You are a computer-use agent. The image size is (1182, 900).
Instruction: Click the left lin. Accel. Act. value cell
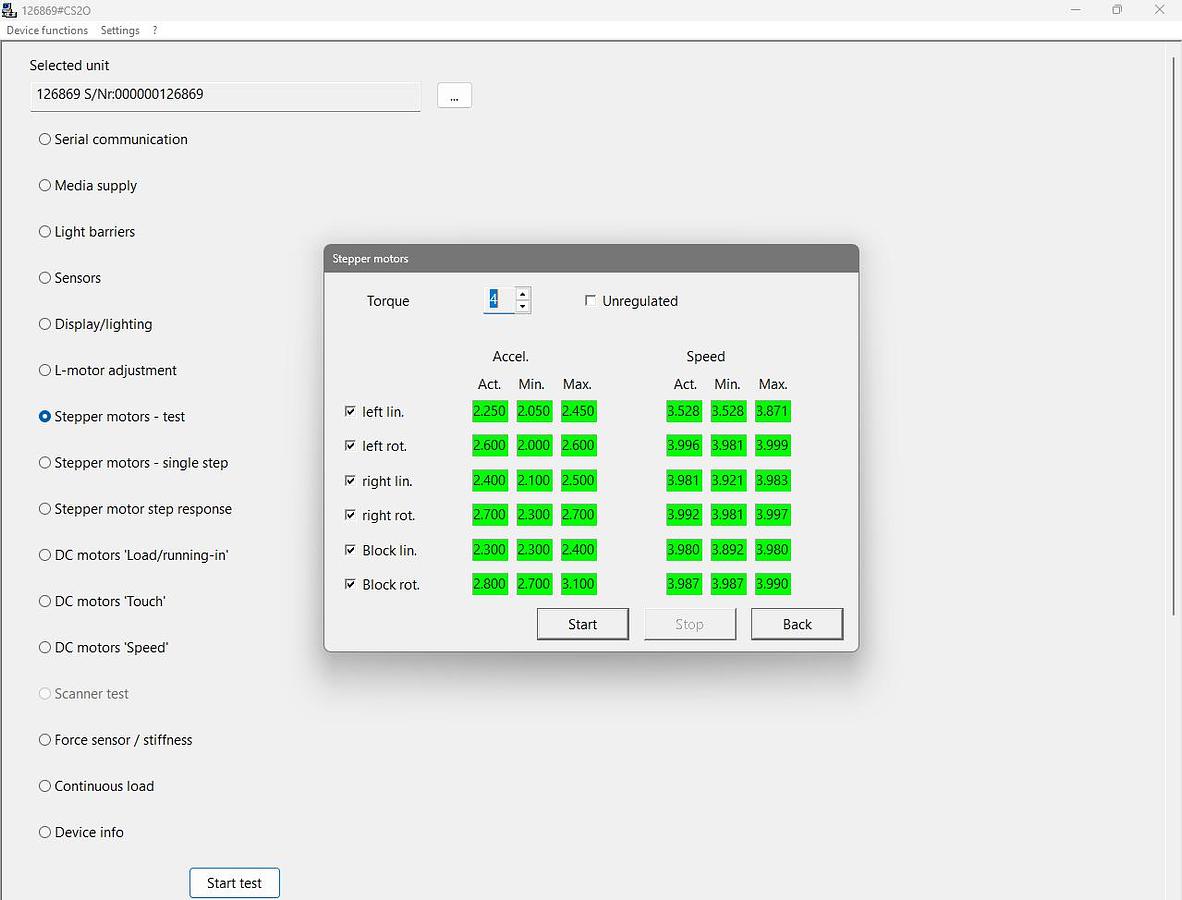click(x=489, y=411)
